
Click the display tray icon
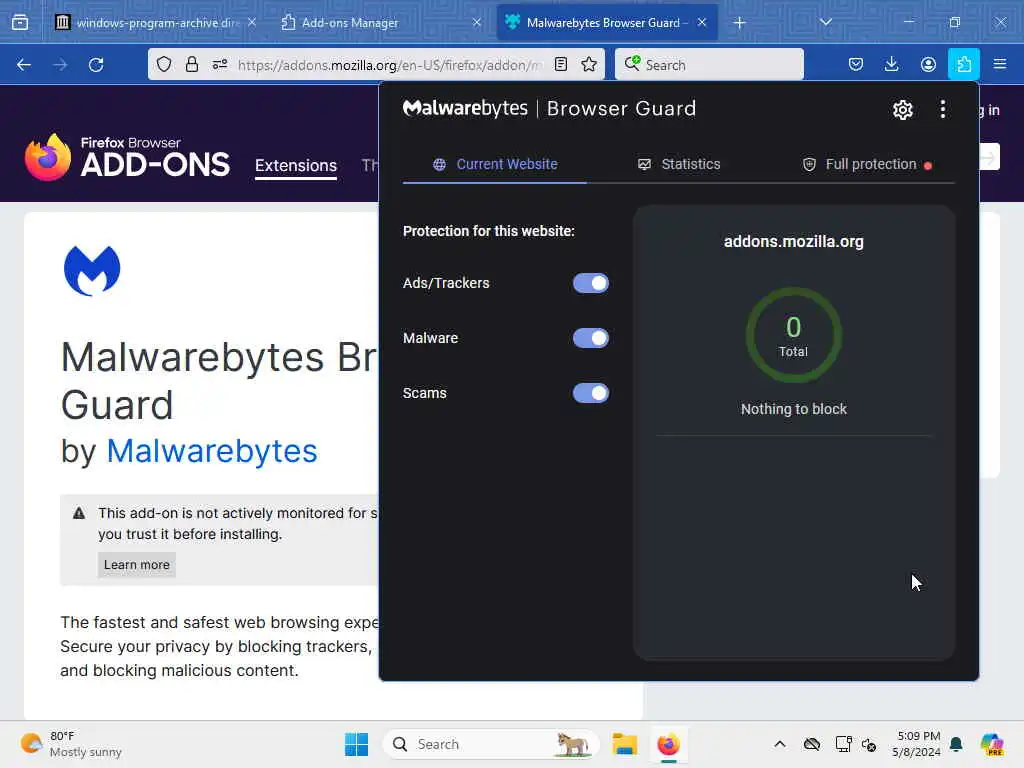843,744
